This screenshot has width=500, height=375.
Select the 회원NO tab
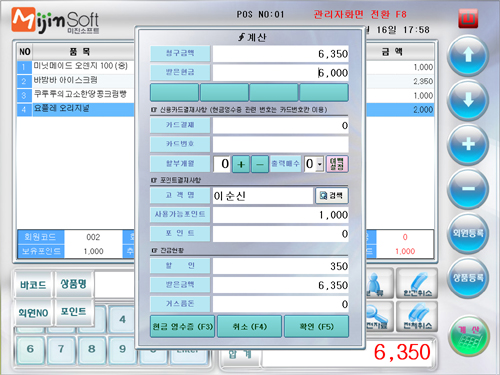pos(33,312)
